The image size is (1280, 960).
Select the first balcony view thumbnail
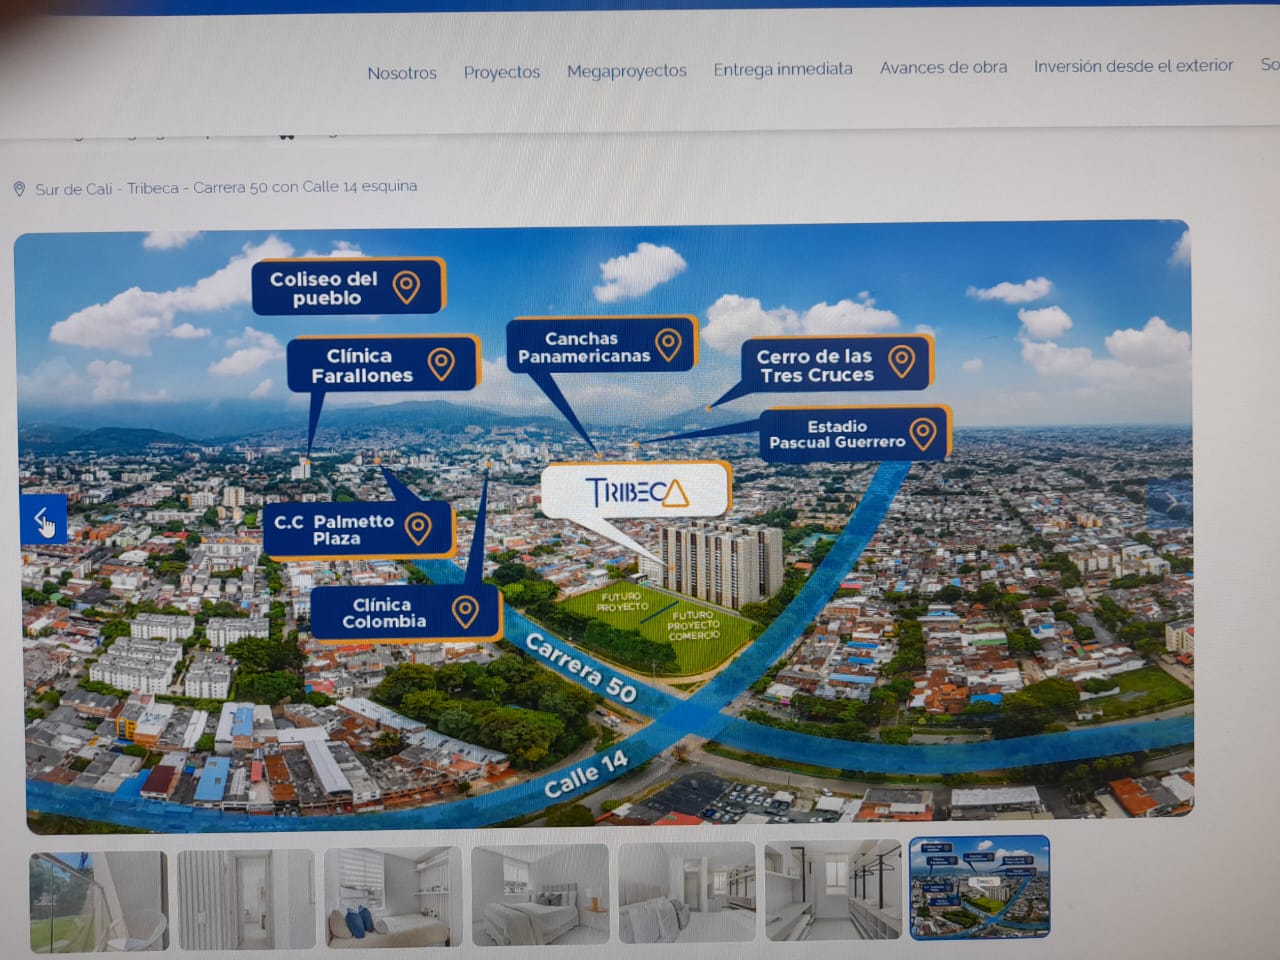pos(98,900)
